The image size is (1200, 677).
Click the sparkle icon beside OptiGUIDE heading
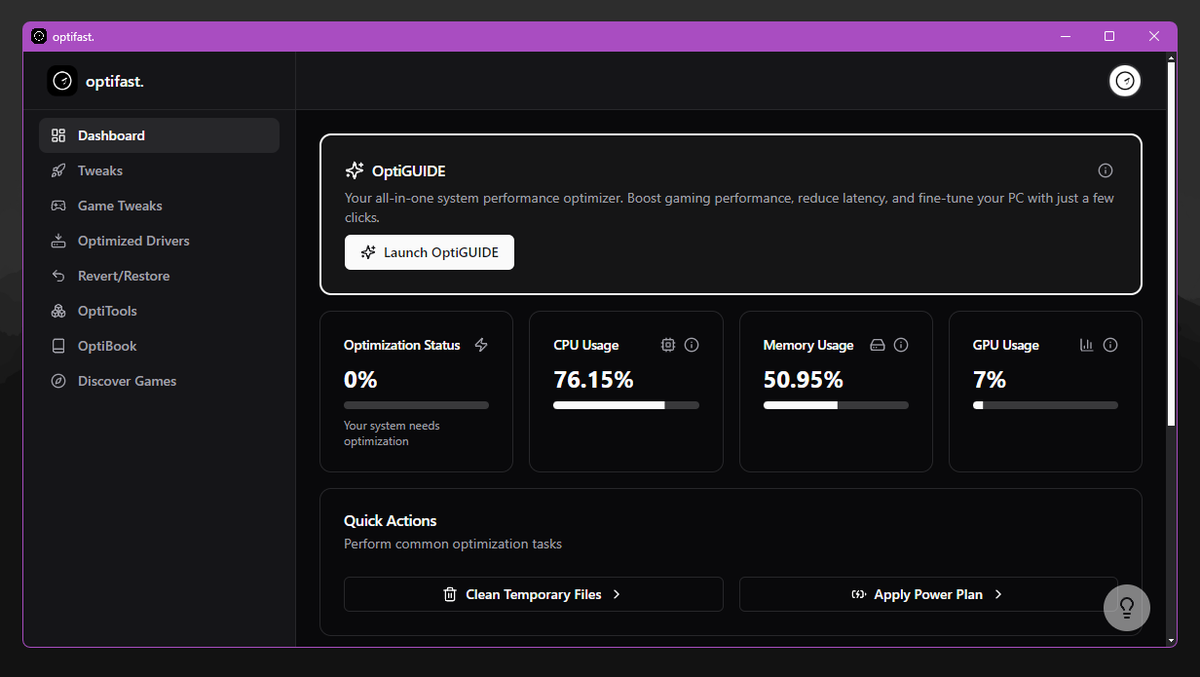(x=354, y=171)
